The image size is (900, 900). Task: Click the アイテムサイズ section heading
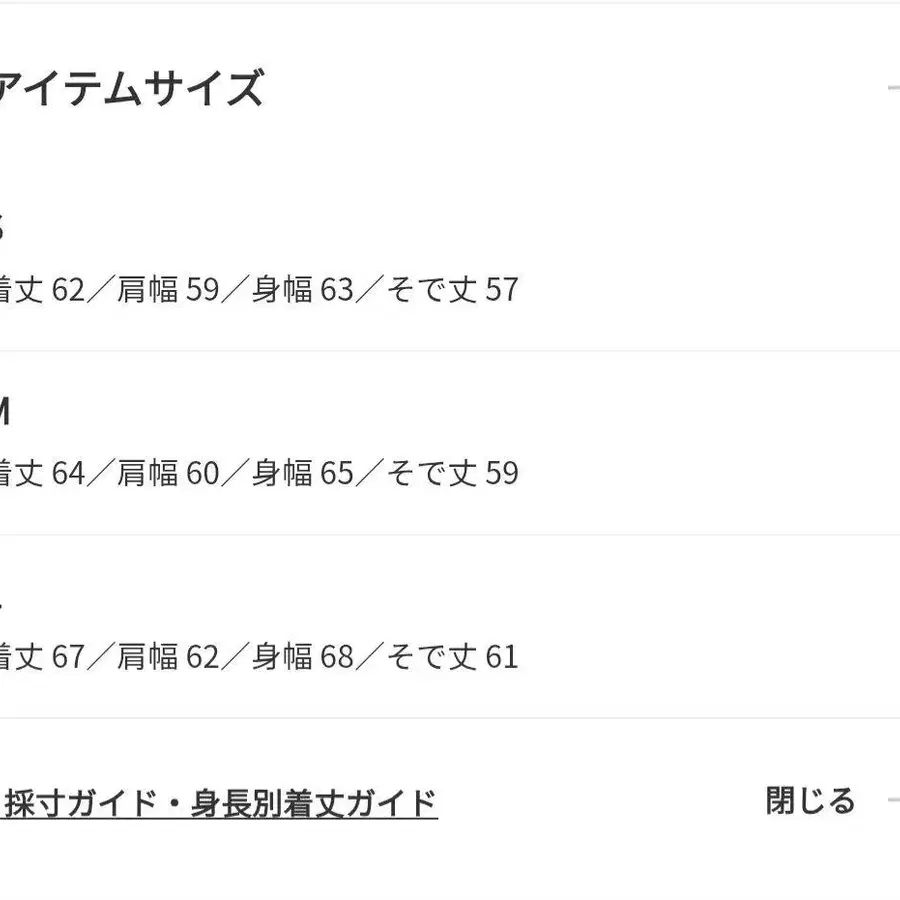(x=130, y=88)
